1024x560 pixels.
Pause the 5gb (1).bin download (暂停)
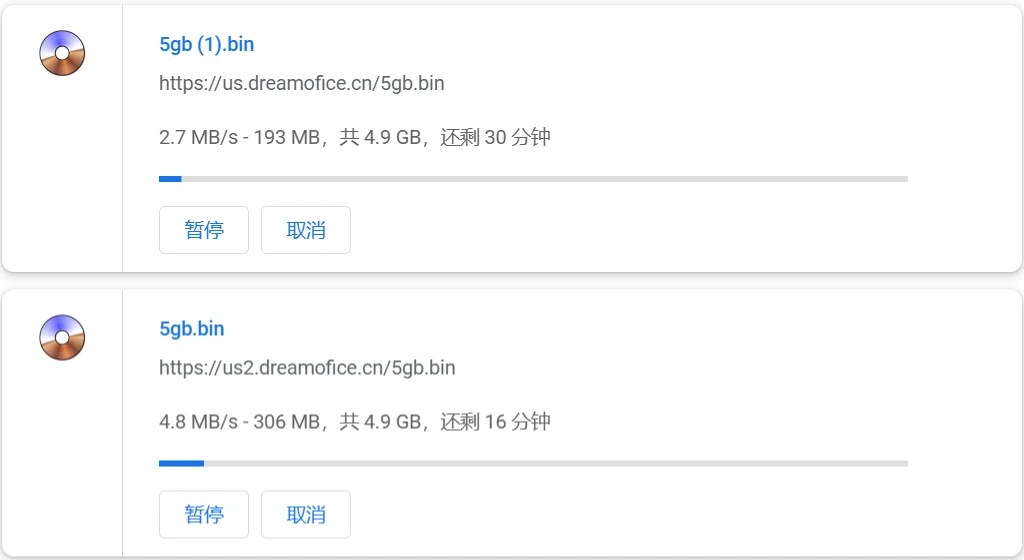tap(203, 230)
